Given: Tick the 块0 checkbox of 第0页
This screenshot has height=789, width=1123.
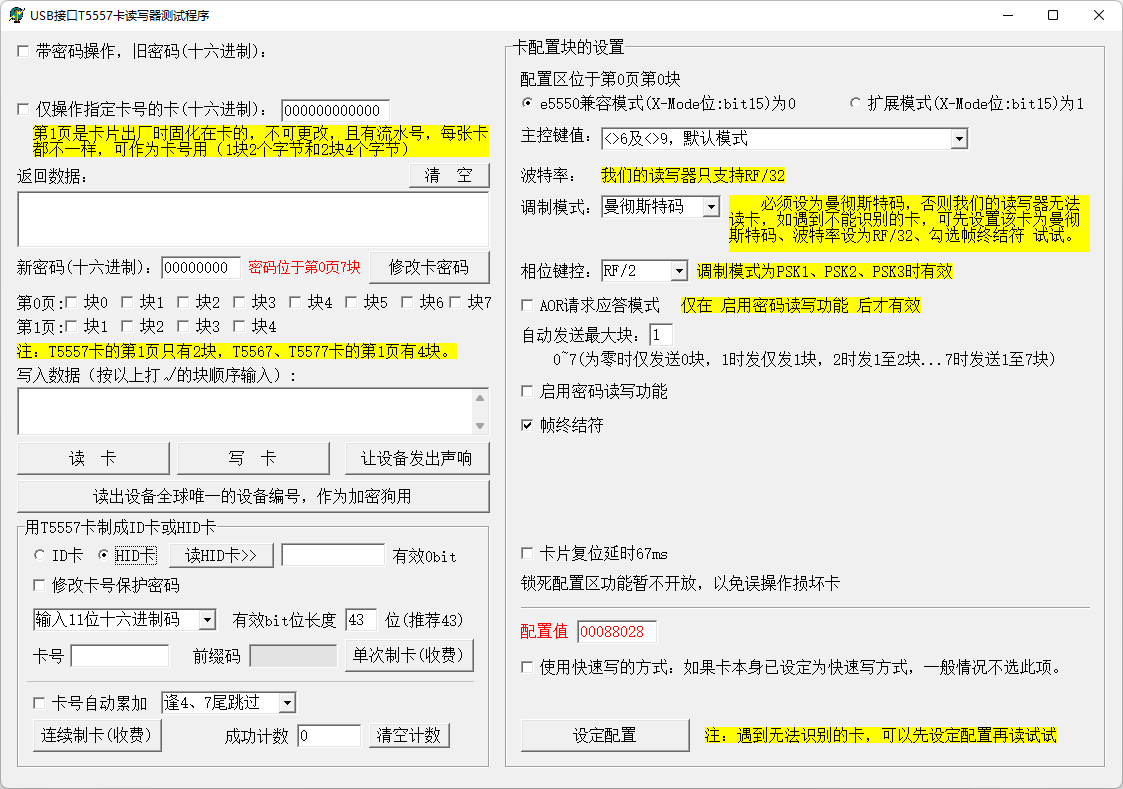Looking at the screenshot, I should point(72,302).
